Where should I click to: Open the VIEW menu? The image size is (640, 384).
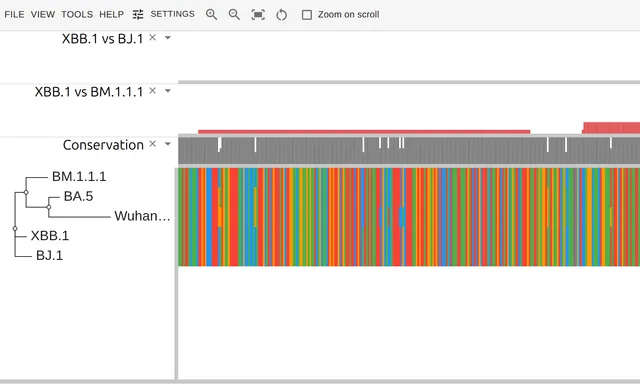(x=43, y=14)
